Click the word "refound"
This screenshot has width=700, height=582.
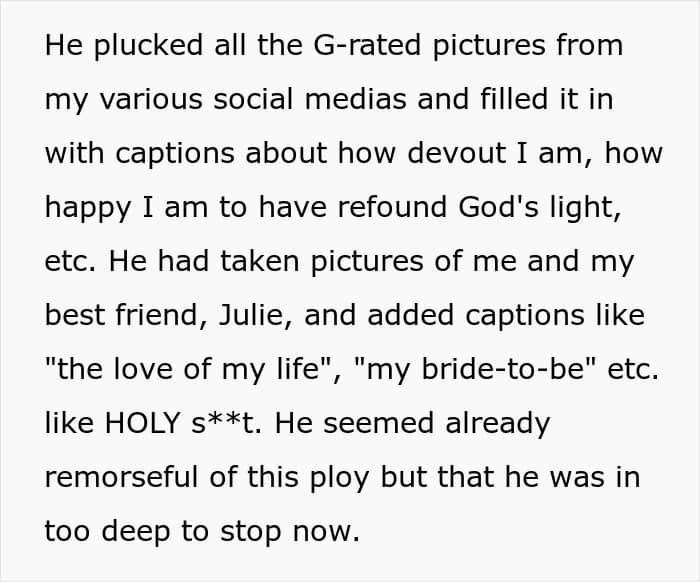tap(392, 207)
